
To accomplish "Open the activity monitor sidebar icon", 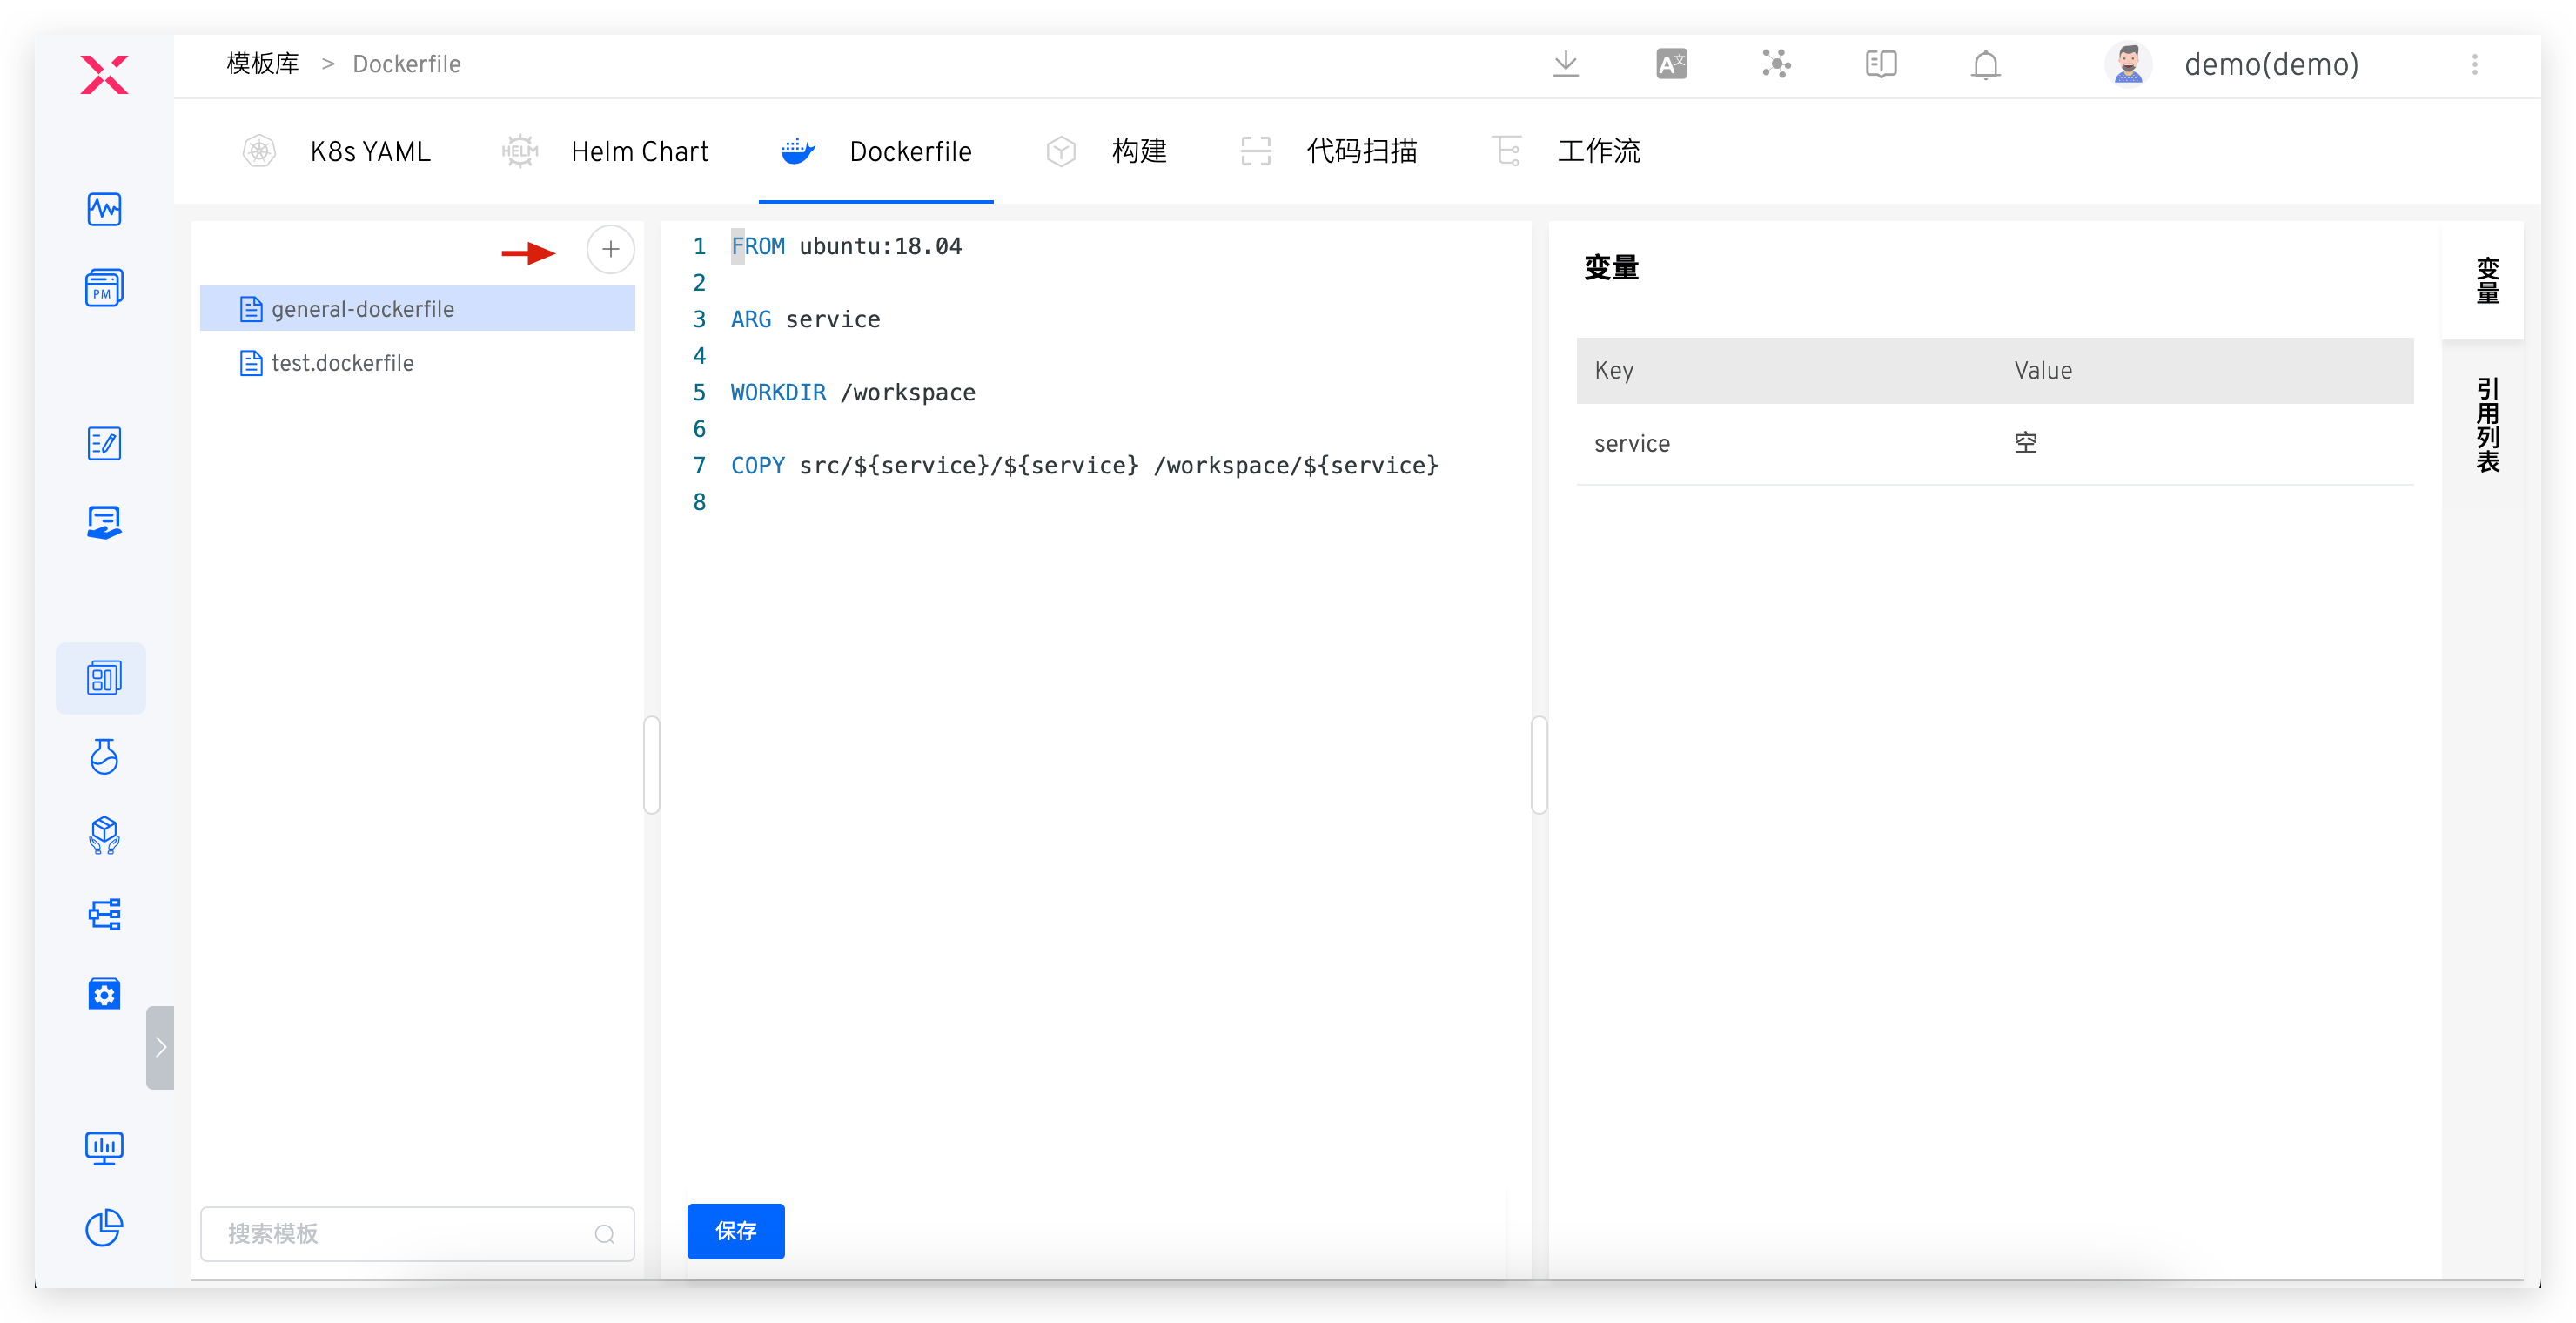I will click(104, 209).
